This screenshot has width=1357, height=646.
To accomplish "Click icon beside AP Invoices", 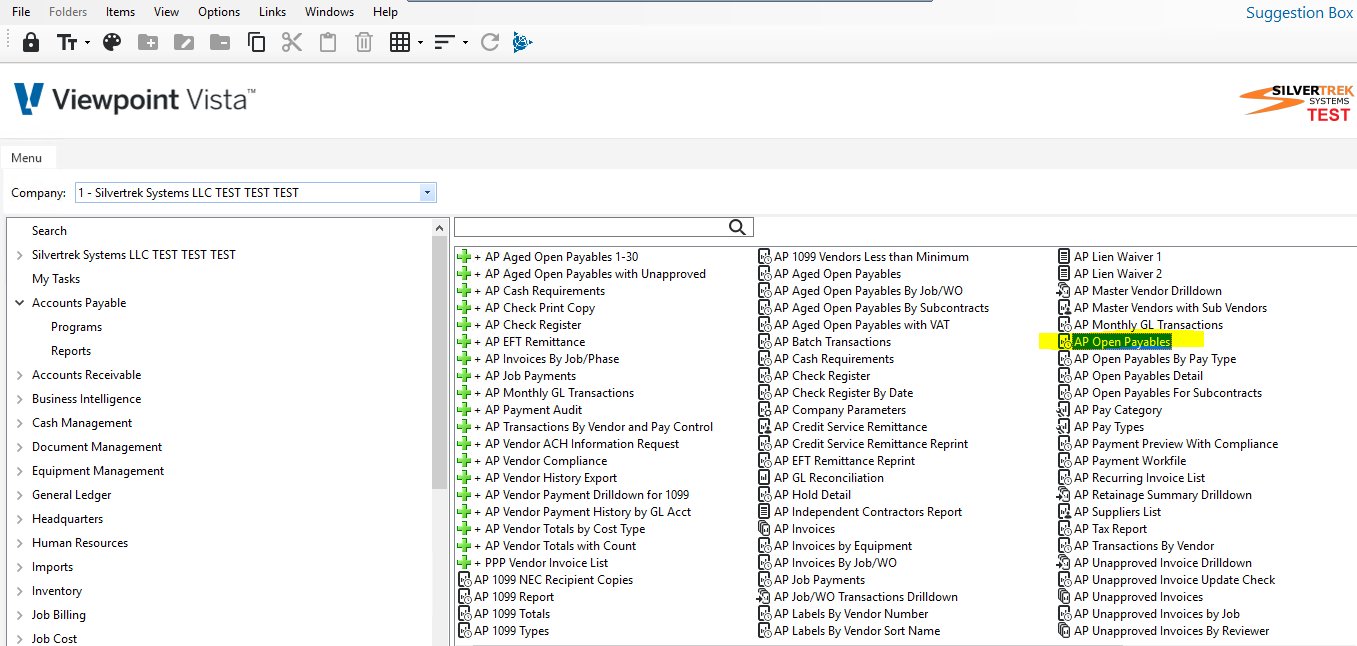I will [x=765, y=529].
